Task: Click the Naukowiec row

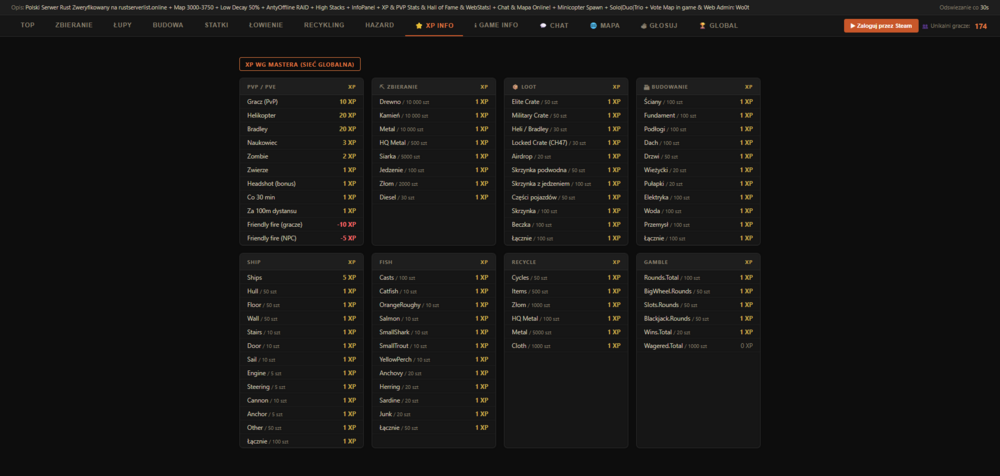Action: (301, 143)
